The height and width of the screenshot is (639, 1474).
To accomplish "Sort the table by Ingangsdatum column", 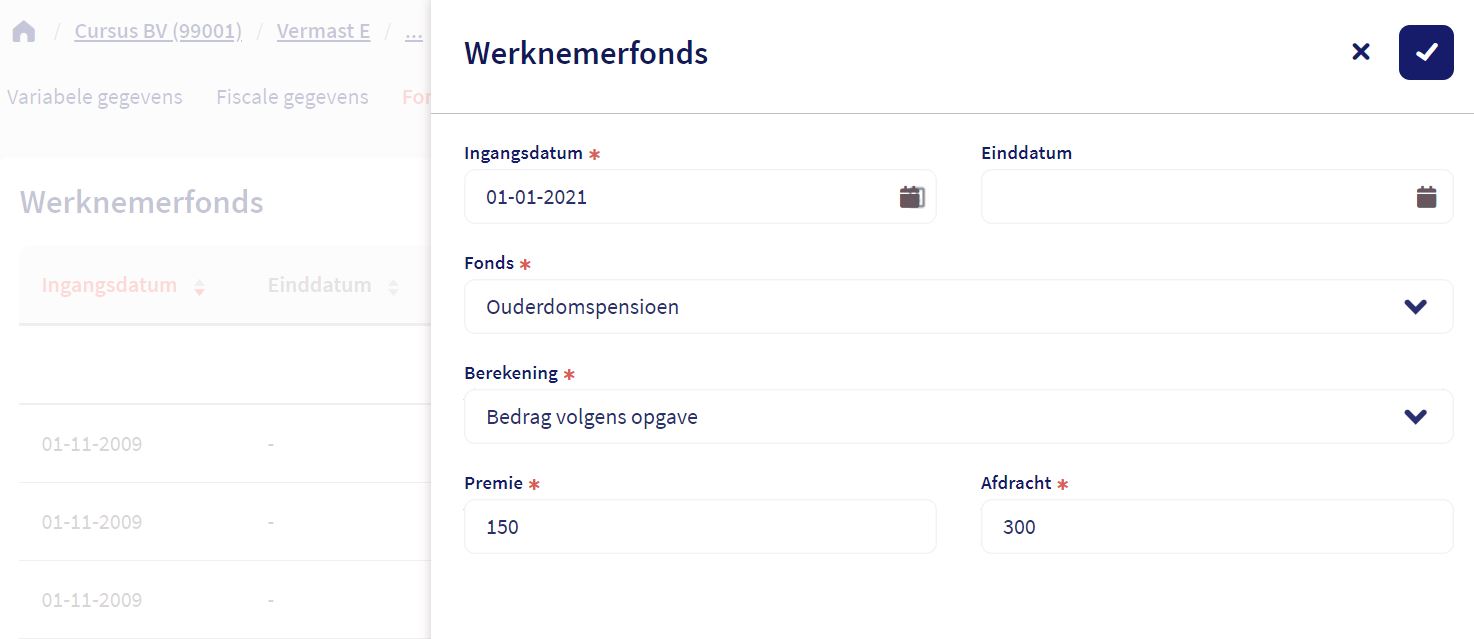I will point(122,286).
